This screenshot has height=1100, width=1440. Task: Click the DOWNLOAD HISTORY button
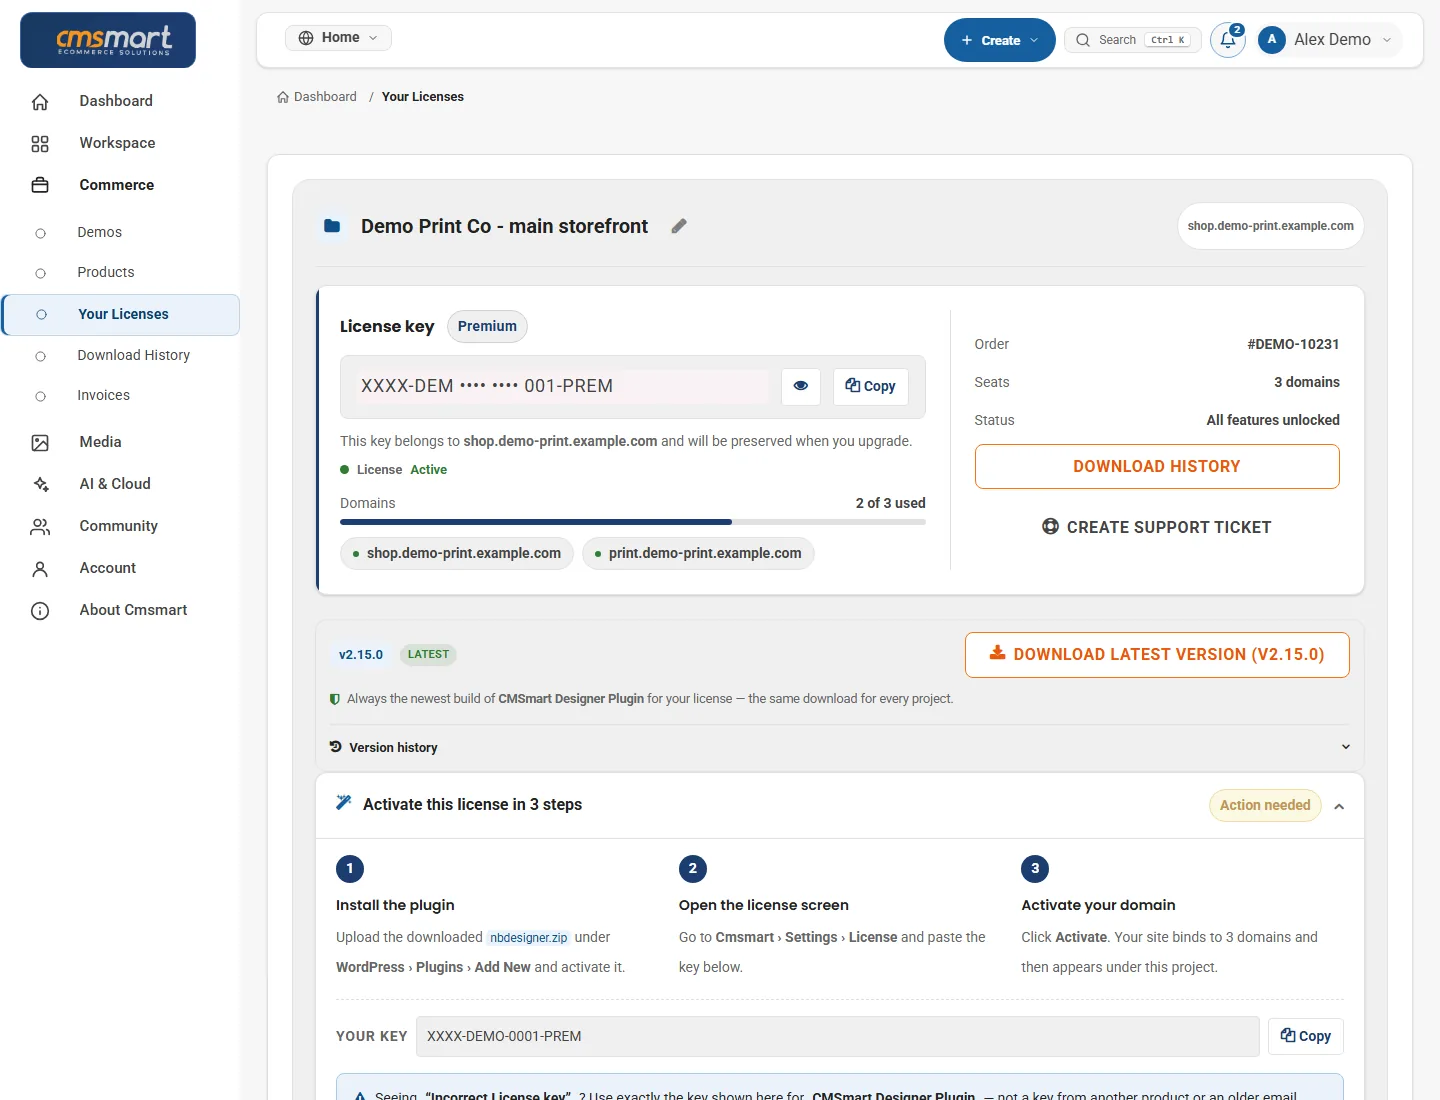pyautogui.click(x=1157, y=467)
